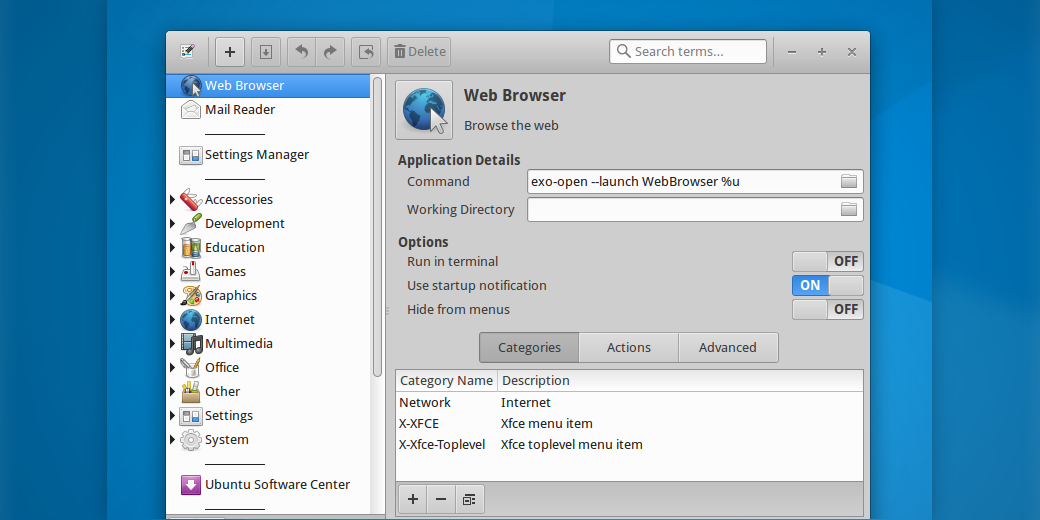
Task: Click the MenuLibre application menu icon
Action: coord(188,52)
